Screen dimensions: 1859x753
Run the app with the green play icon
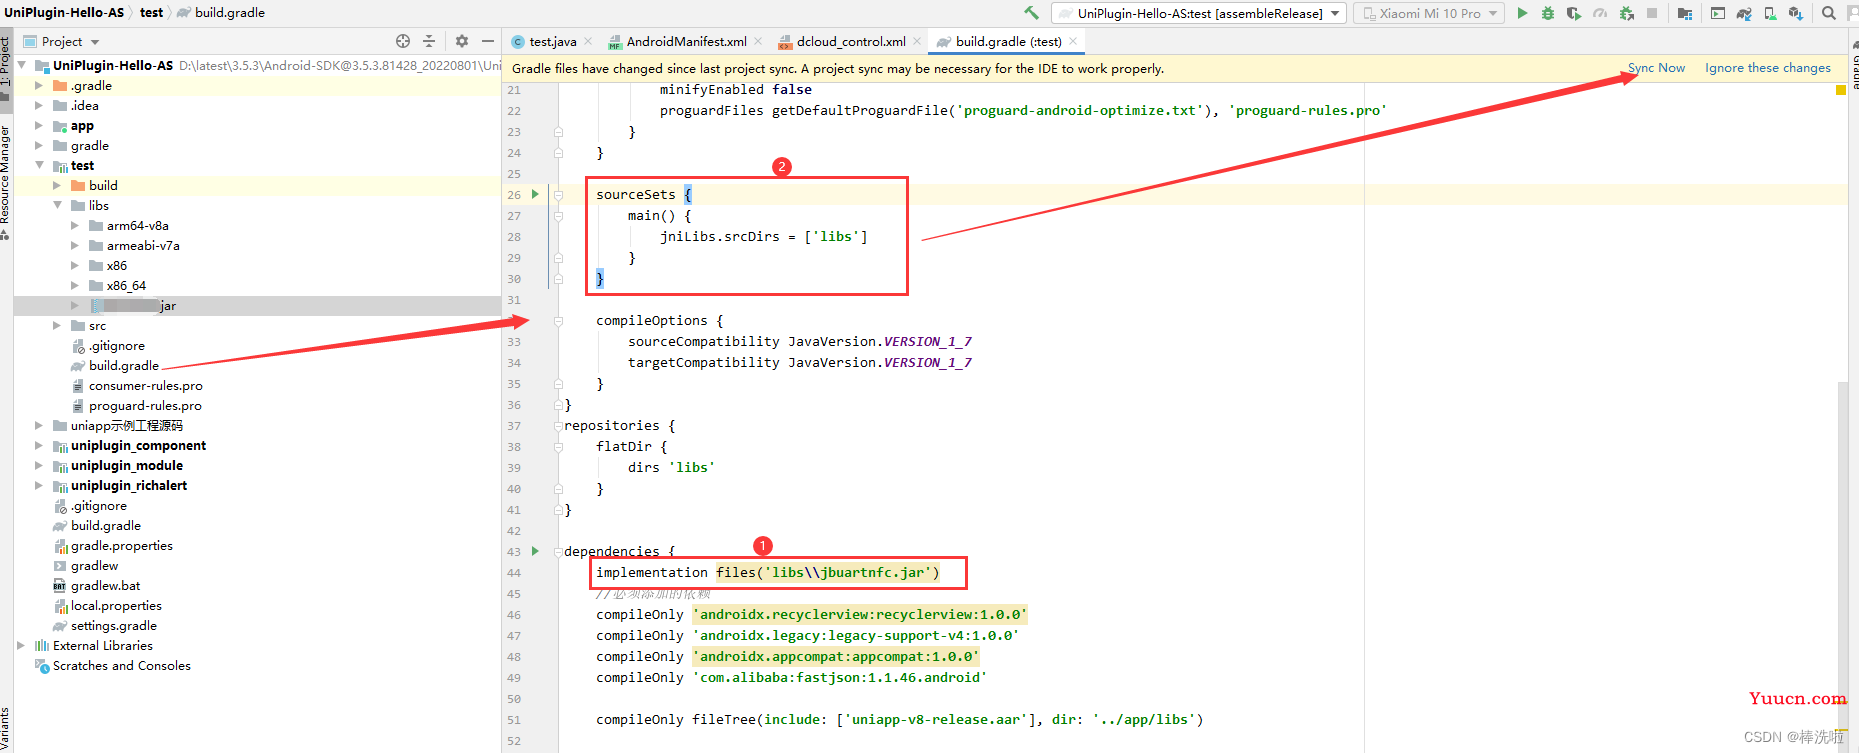pyautogui.click(x=1522, y=13)
